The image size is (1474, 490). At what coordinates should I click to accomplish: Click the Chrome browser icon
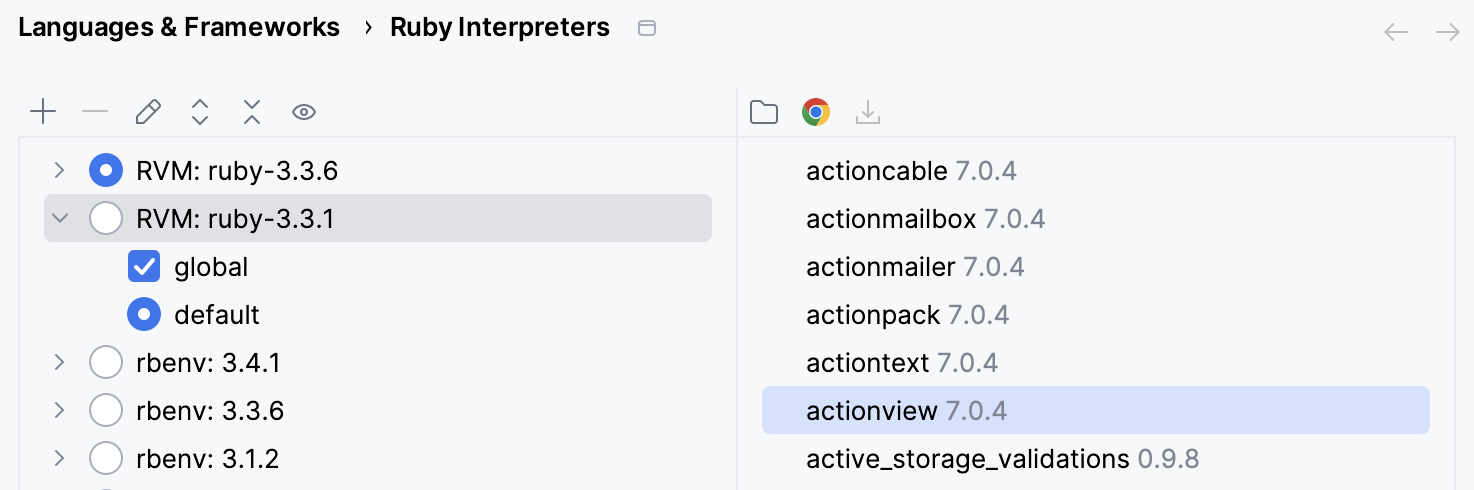pyautogui.click(x=816, y=113)
